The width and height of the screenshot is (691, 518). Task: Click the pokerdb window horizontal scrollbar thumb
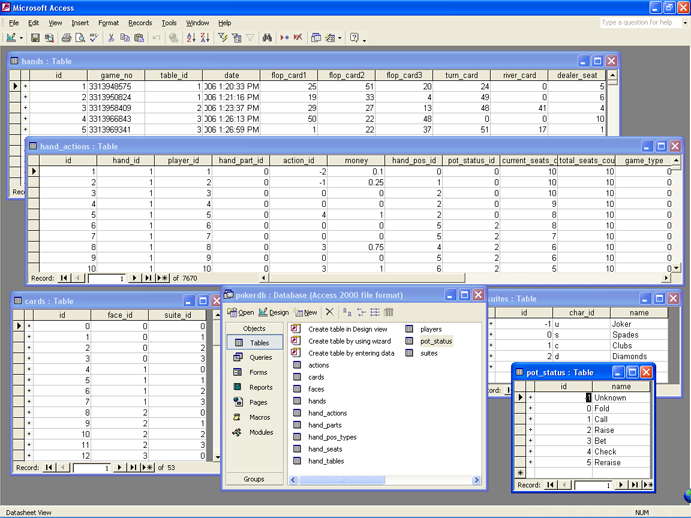point(342,480)
